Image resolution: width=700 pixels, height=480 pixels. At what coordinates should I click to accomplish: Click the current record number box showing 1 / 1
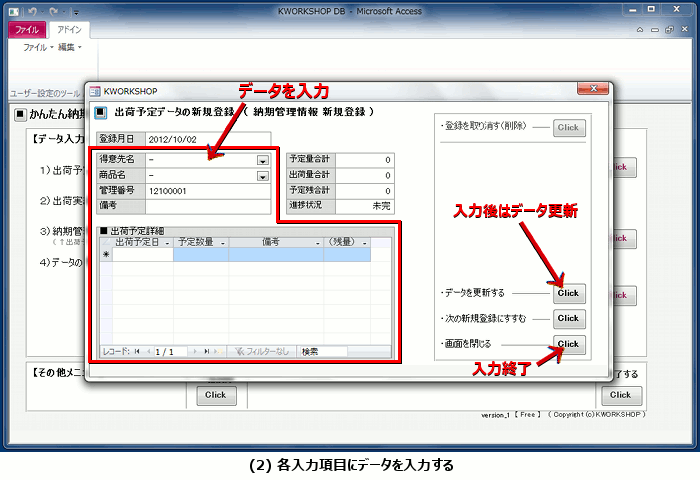click(171, 352)
